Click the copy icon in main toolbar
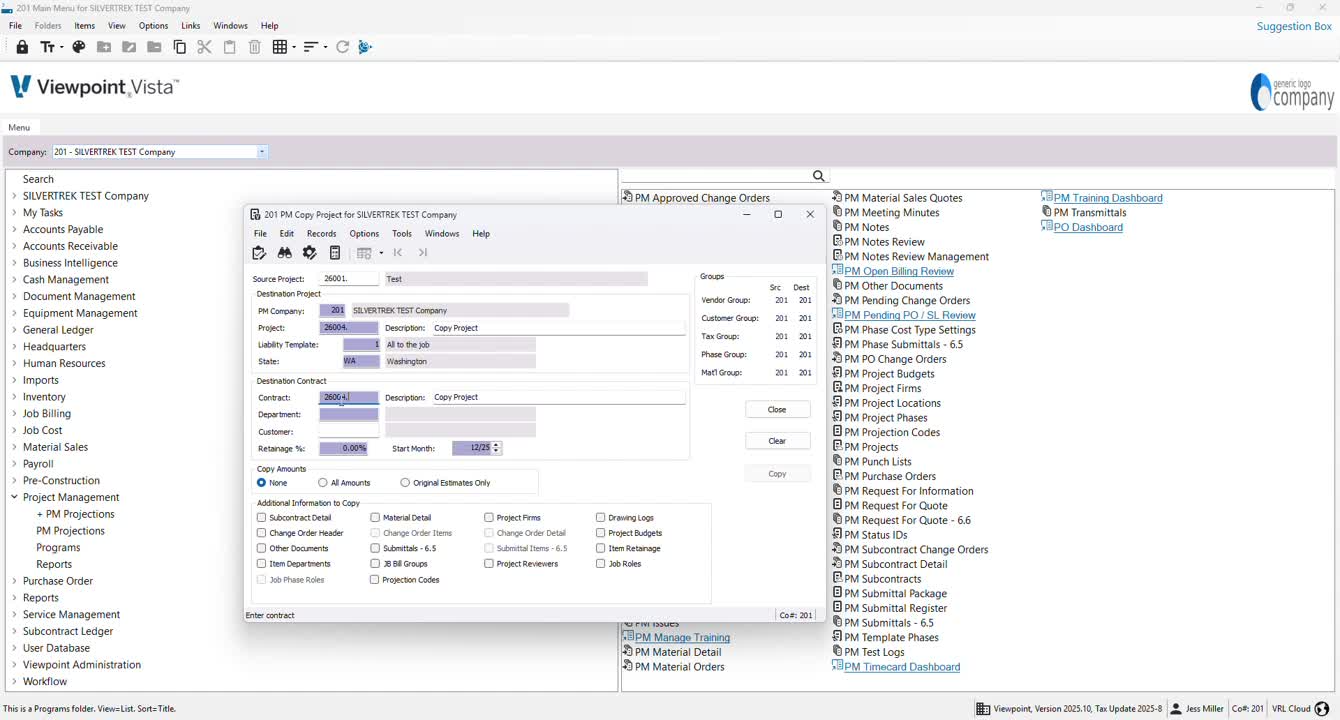Screen dimensions: 1340x720 click(180, 47)
